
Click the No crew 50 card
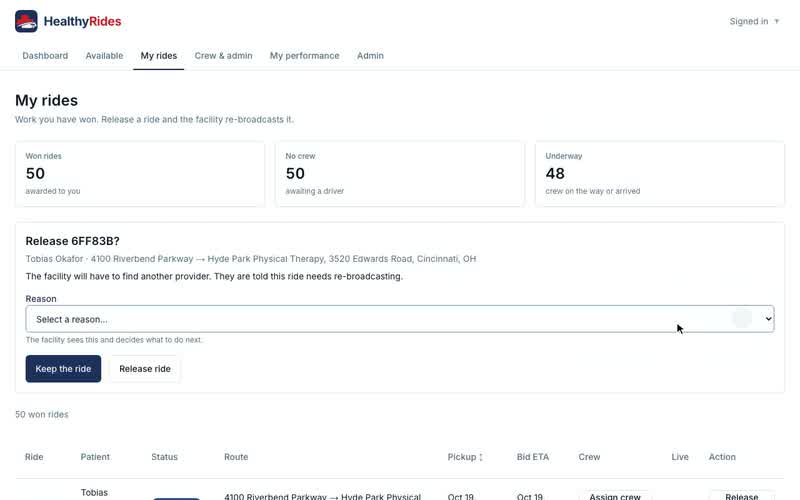click(399, 174)
